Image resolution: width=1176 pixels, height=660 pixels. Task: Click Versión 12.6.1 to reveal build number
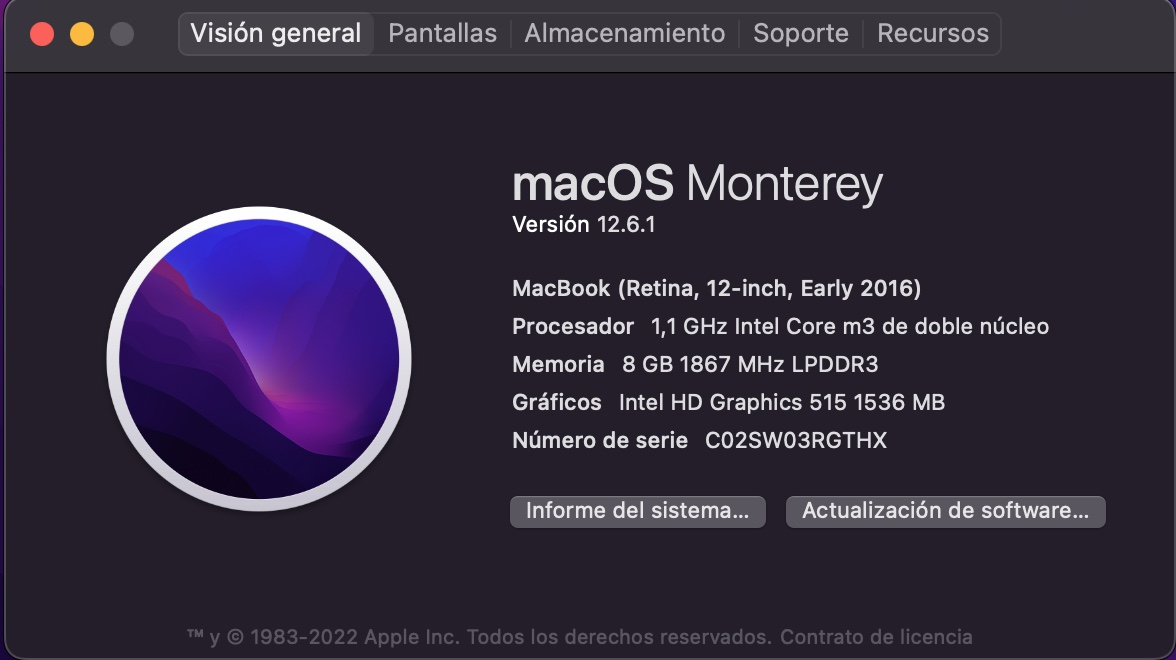tap(584, 224)
